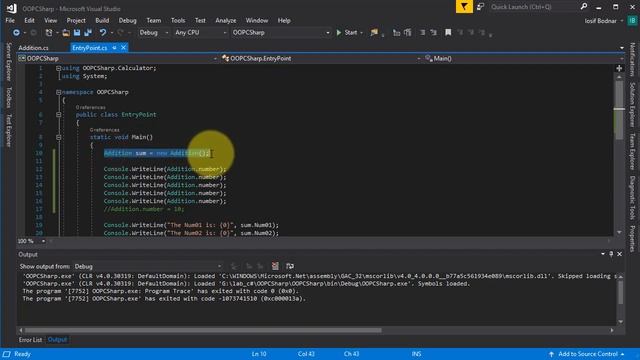This screenshot has height=360, width=640.
Task: Click the uncomment lines toolbar icon
Action: [x=407, y=32]
